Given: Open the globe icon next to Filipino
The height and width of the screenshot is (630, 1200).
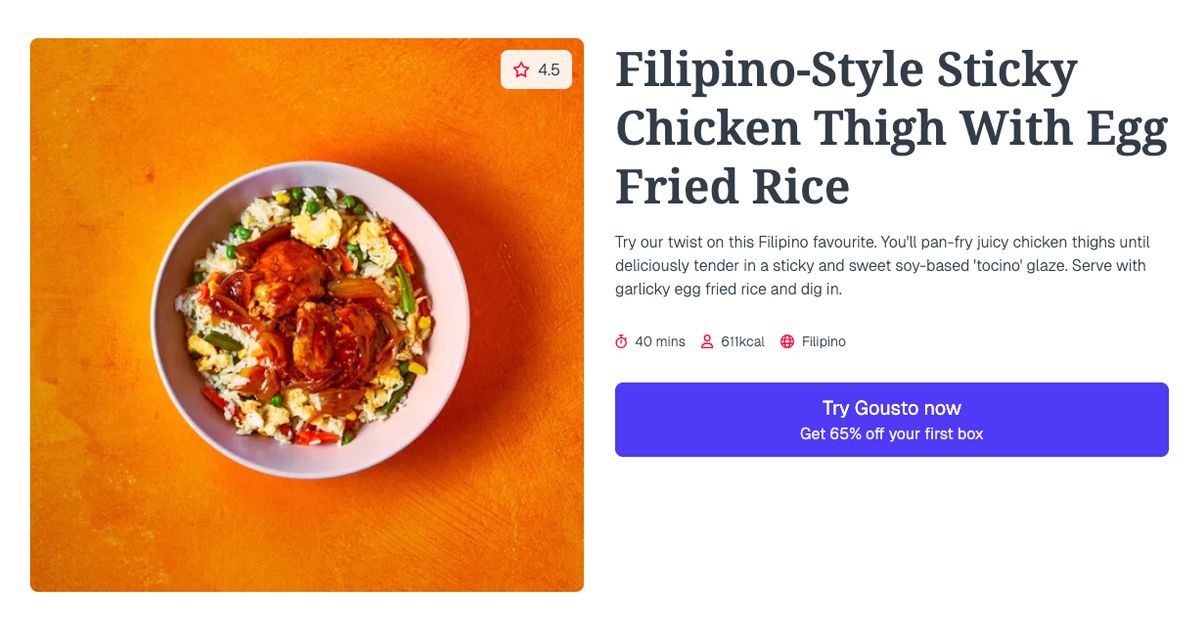Looking at the screenshot, I should [789, 341].
